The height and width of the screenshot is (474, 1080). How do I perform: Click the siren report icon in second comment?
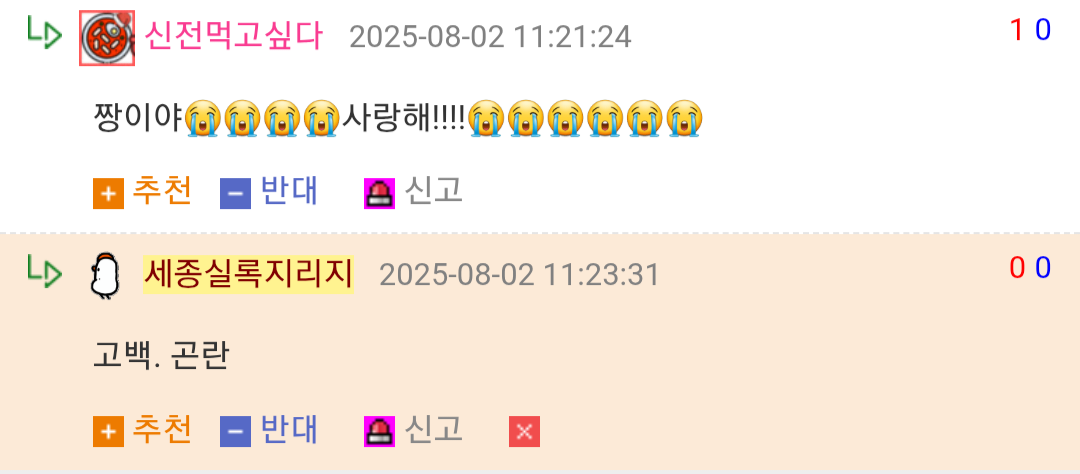380,431
